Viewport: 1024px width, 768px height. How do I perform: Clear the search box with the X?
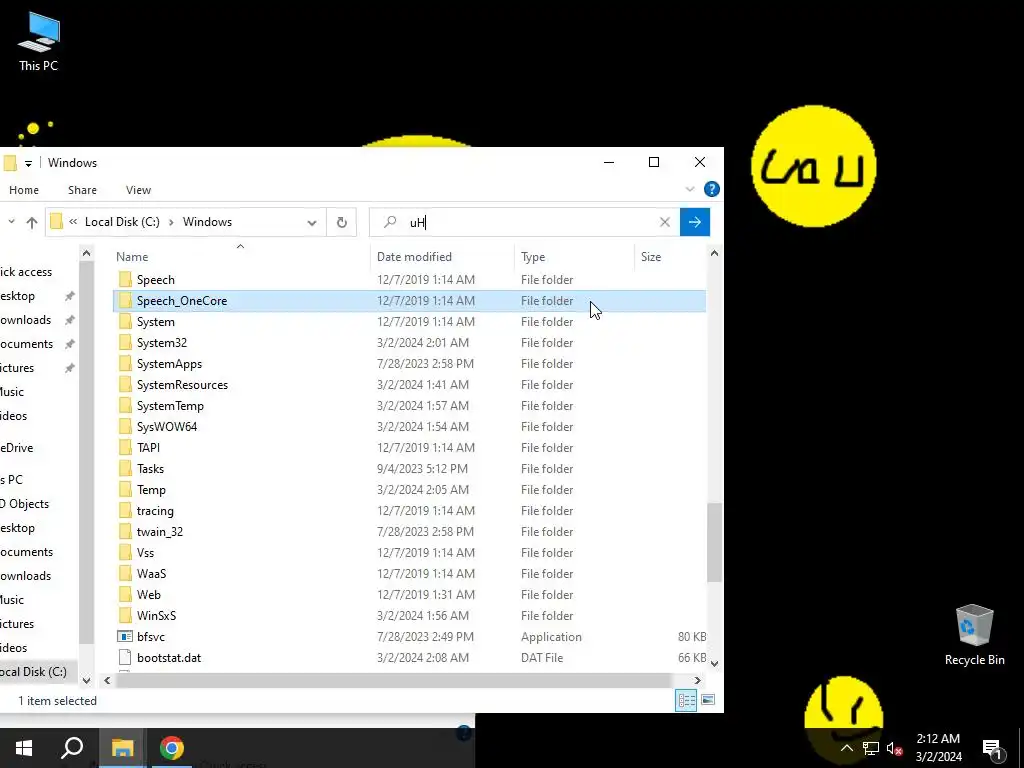click(665, 222)
